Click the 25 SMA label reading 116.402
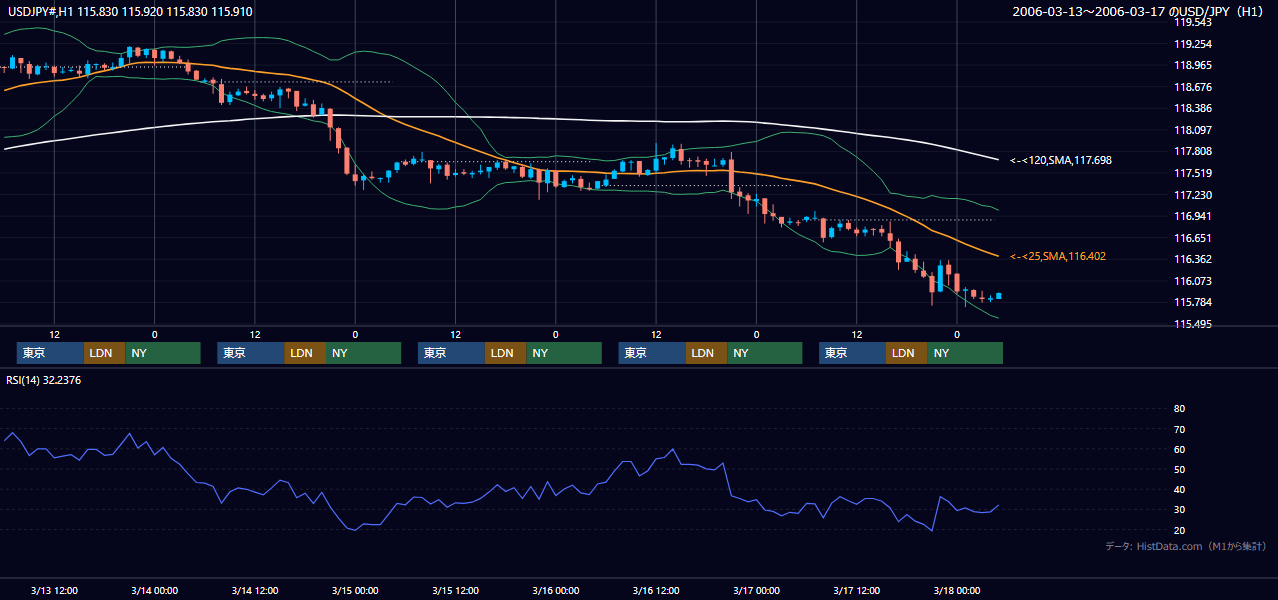Viewport: 1278px width, 600px height. (1058, 257)
